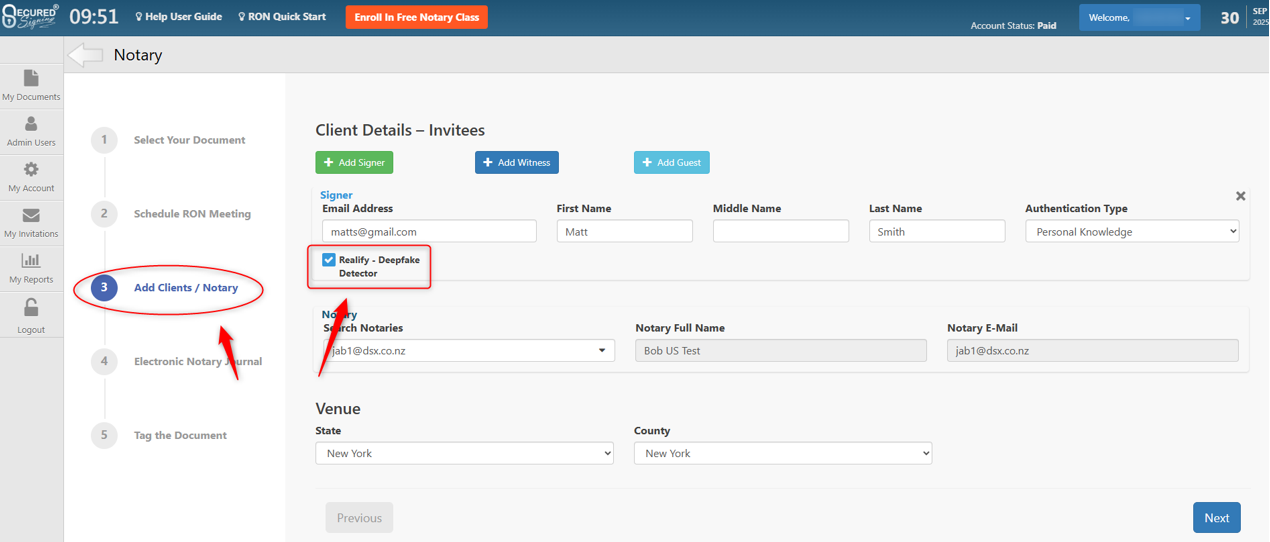Uncheck Realify Deepfake Detector checkbox
Image resolution: width=1270 pixels, height=542 pixels.
pyautogui.click(x=329, y=260)
